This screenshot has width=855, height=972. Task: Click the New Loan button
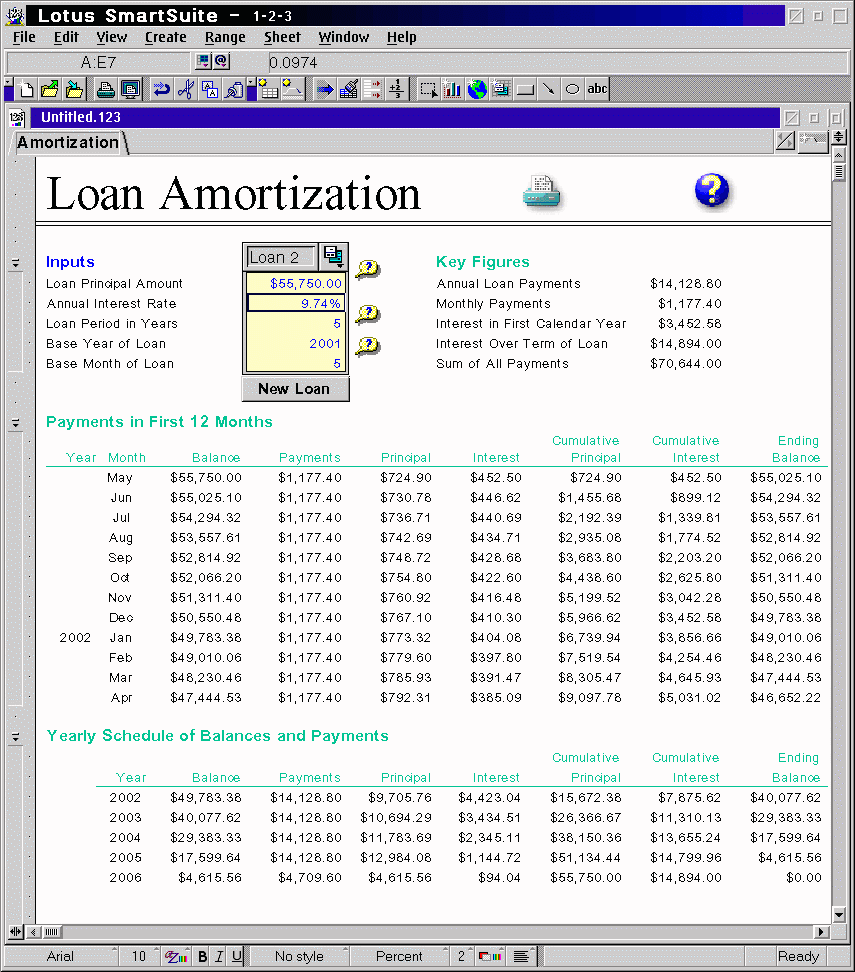(x=295, y=389)
